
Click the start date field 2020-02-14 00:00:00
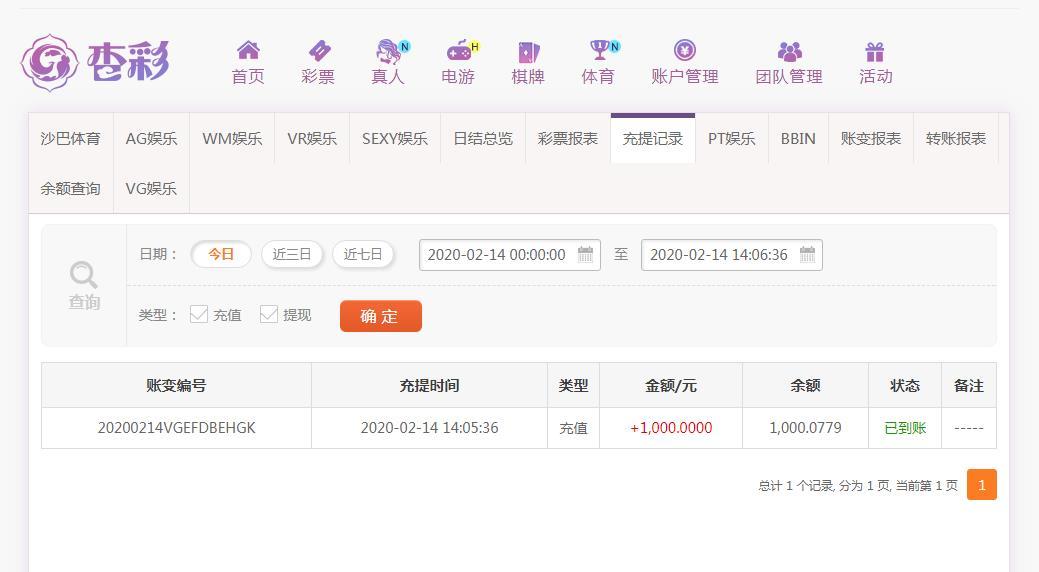(510, 255)
